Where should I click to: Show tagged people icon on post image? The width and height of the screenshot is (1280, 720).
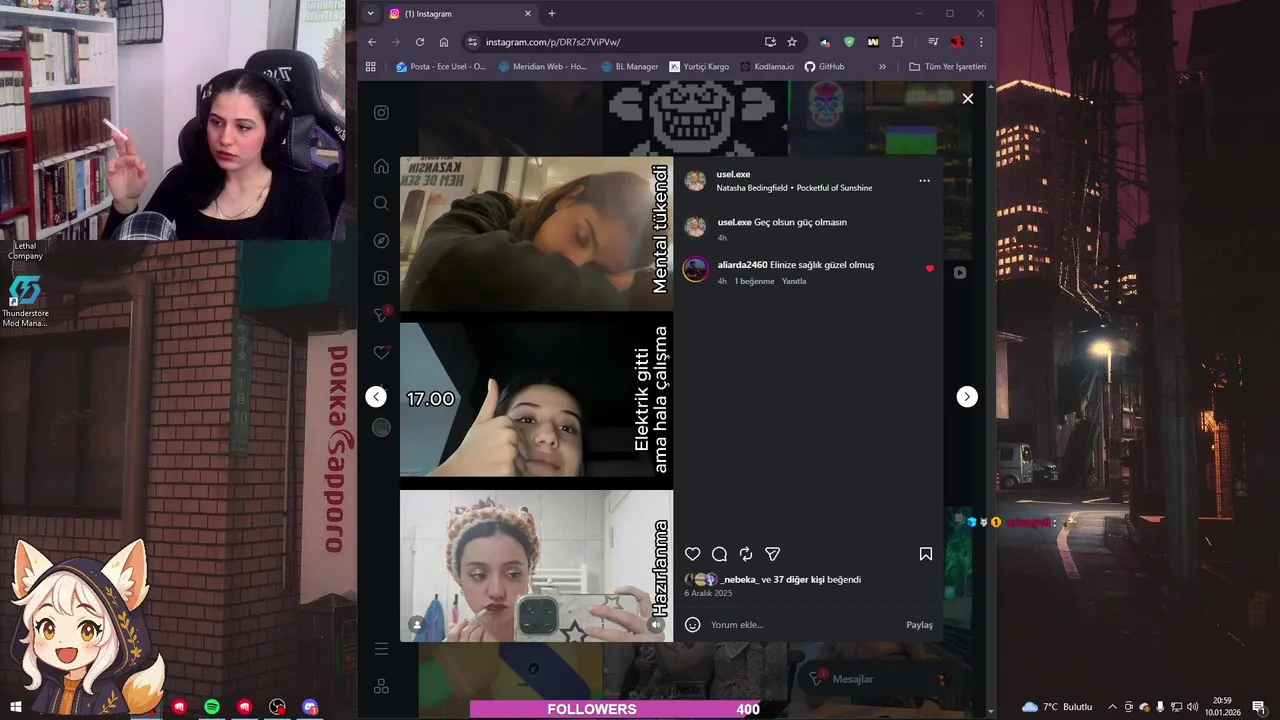pos(417,625)
